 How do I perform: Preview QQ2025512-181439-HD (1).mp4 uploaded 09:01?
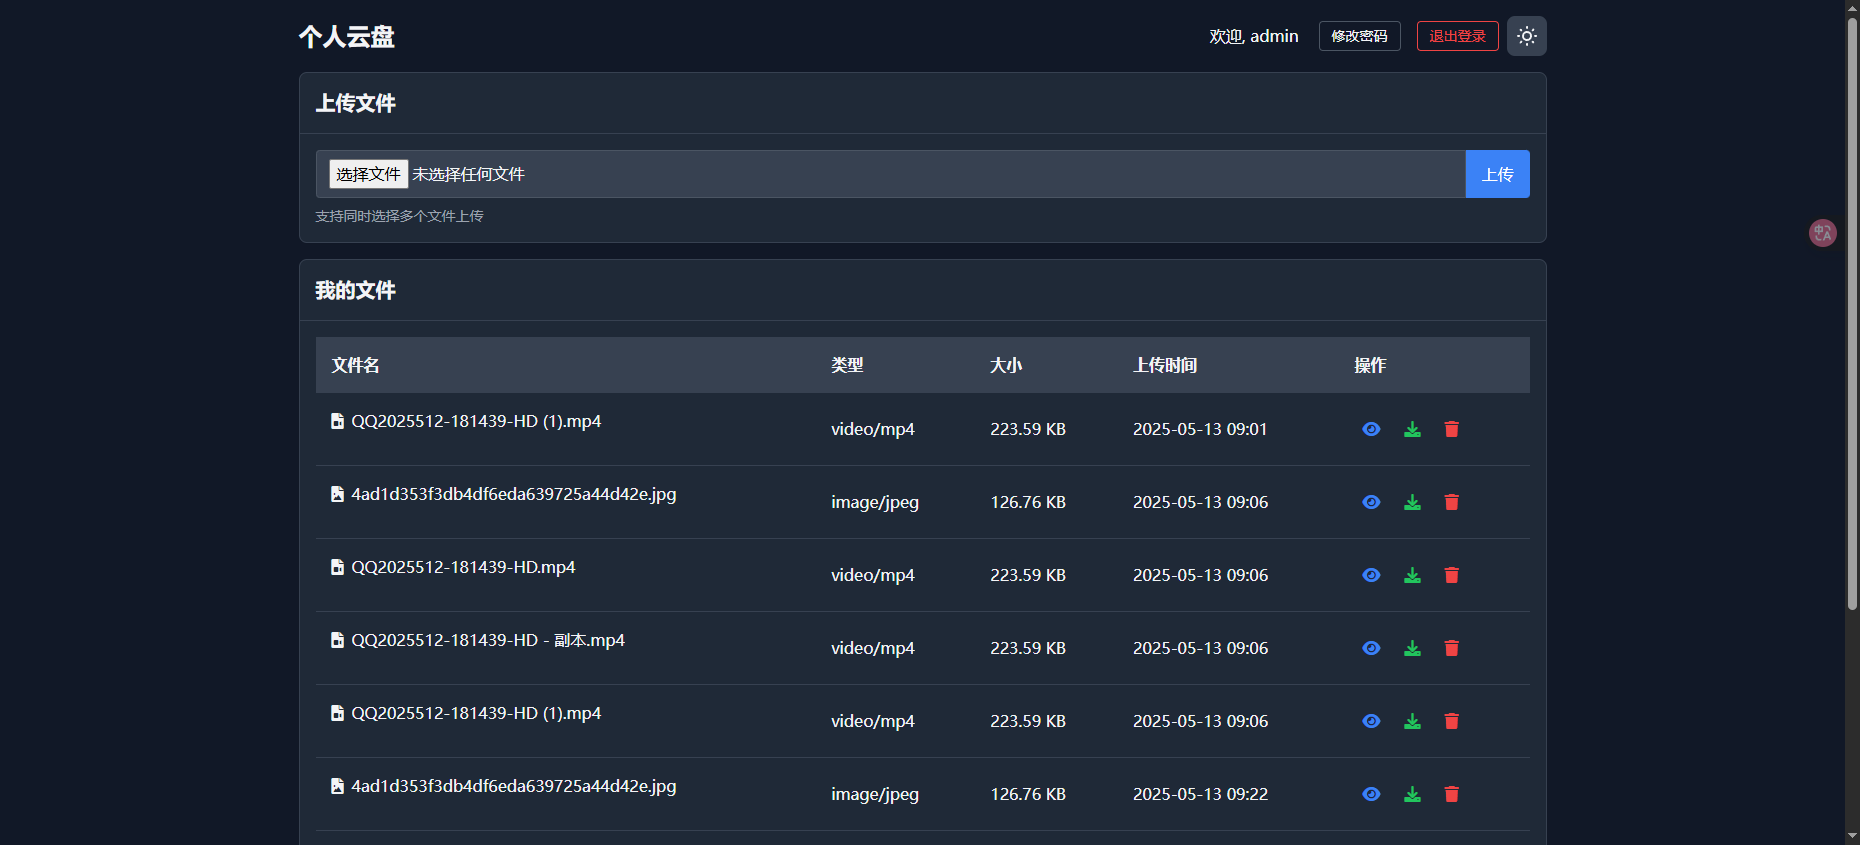[x=1371, y=429]
